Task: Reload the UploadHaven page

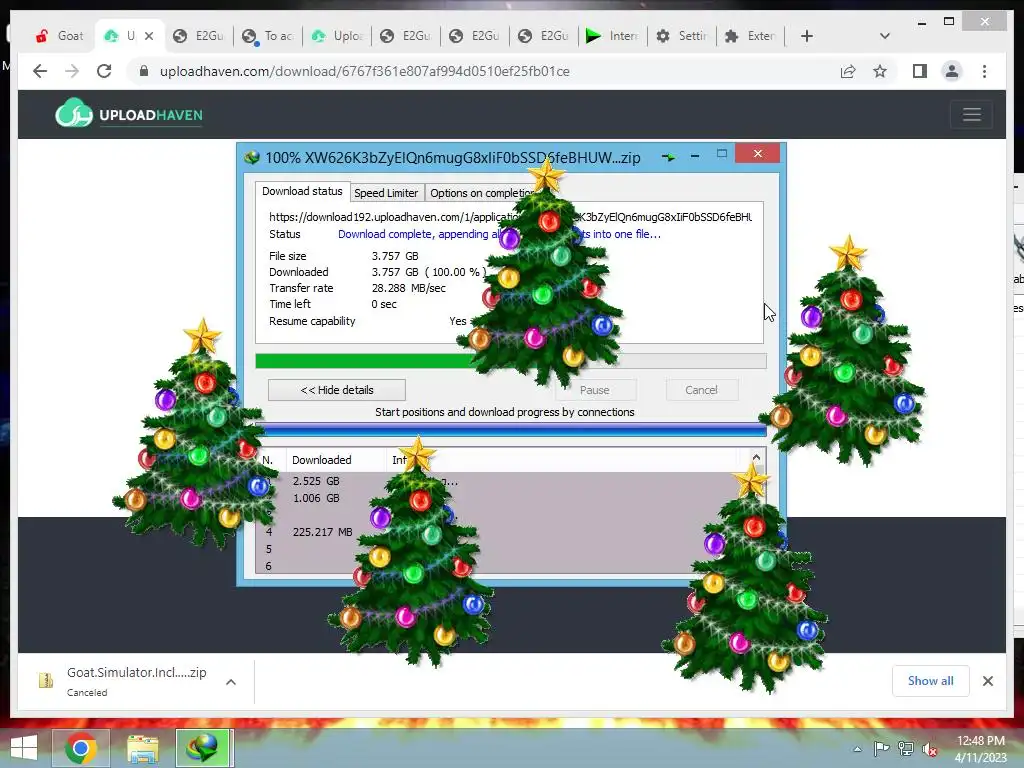Action: (104, 71)
